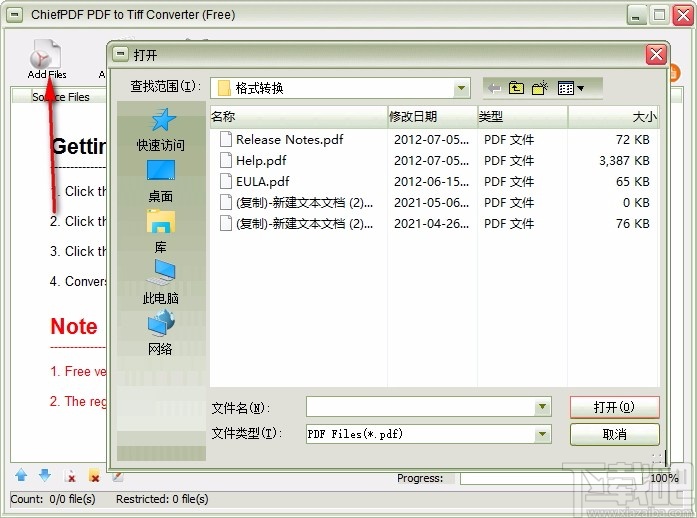The image size is (697, 518).
Task: Click the 65 KB size cell
Action: 633,181
